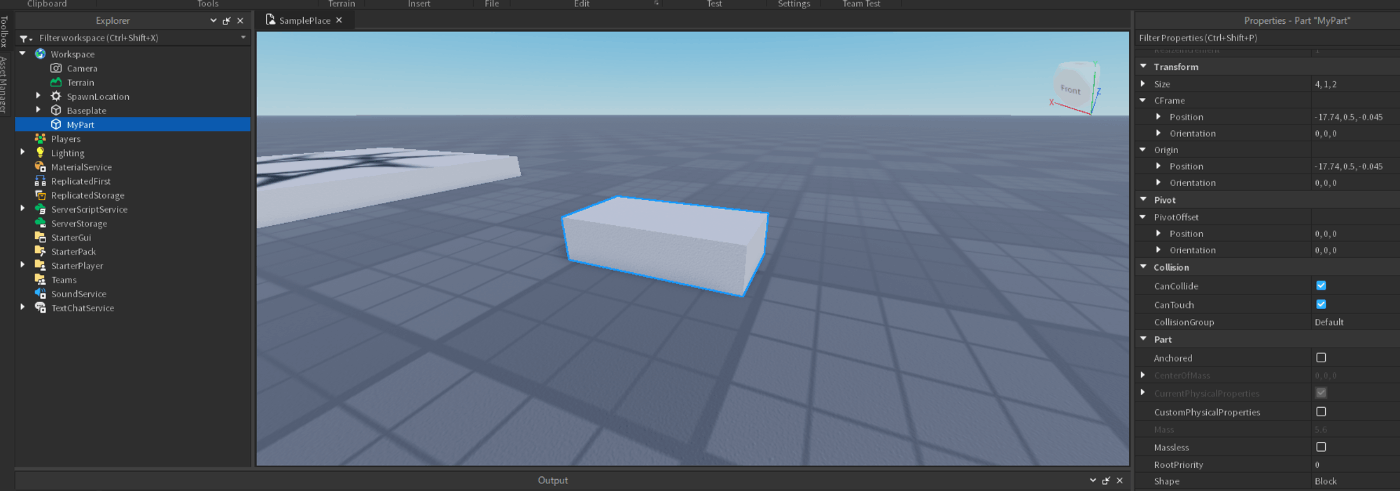Click the SoundService speaker icon

40,293
